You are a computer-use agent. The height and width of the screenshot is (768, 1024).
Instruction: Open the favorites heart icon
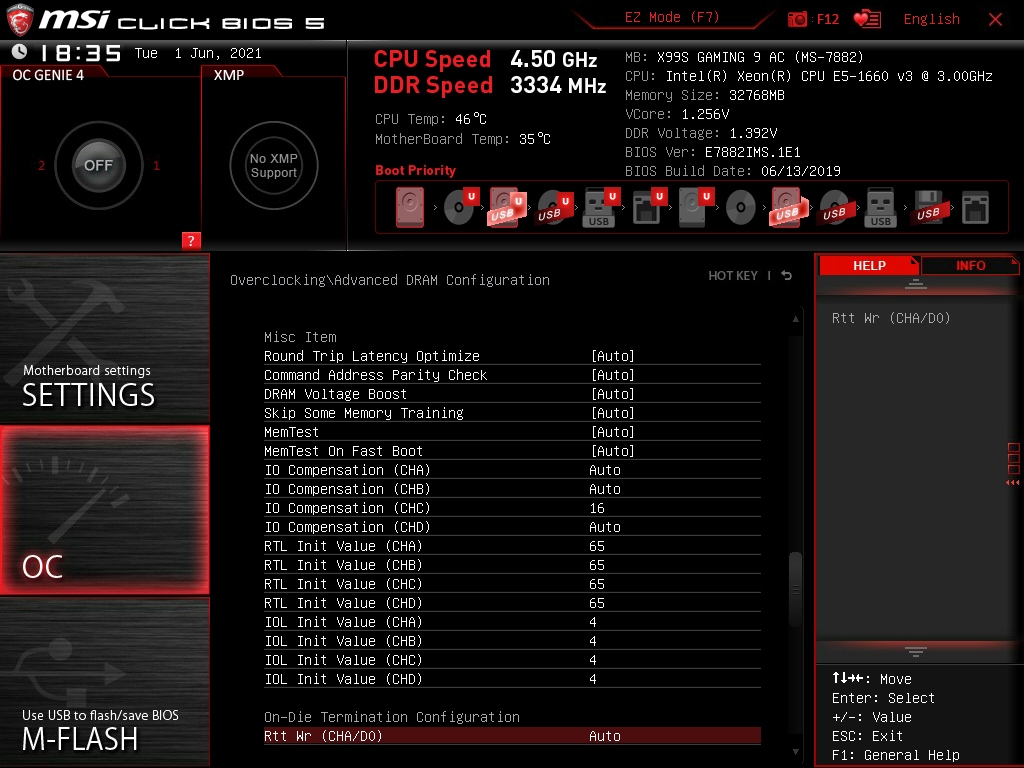point(867,19)
